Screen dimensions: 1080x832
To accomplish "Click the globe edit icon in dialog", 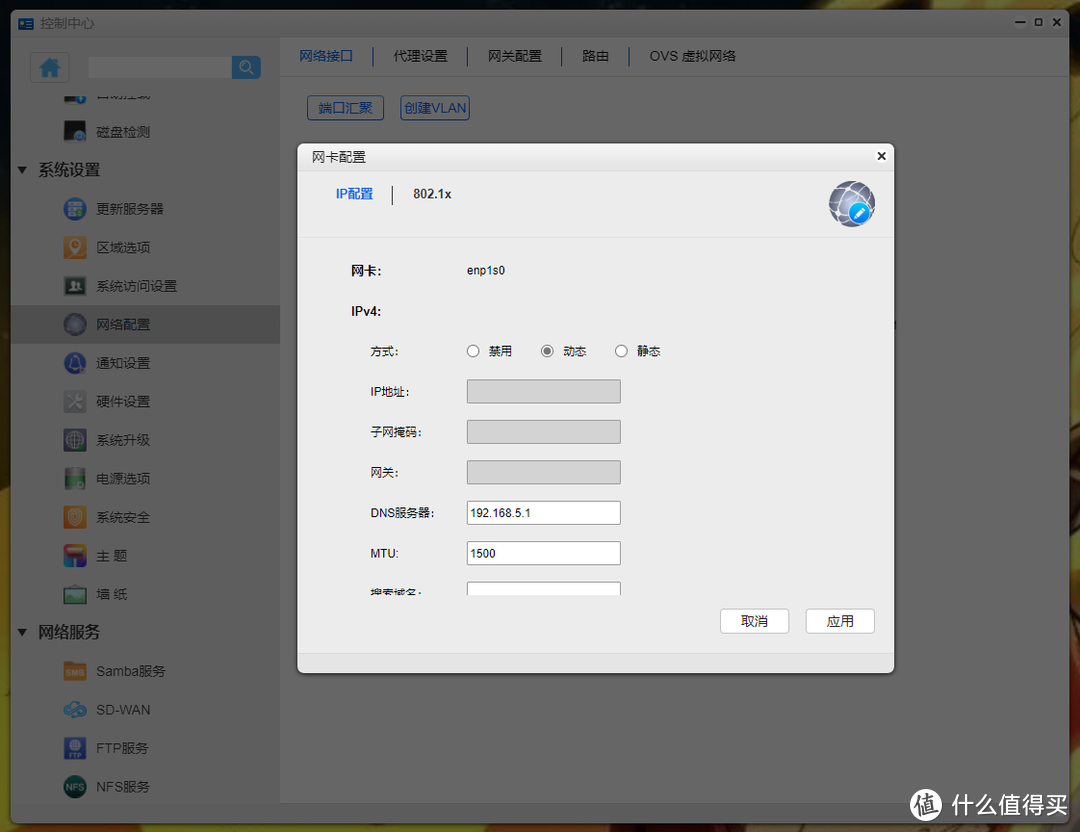I will tap(851, 203).
